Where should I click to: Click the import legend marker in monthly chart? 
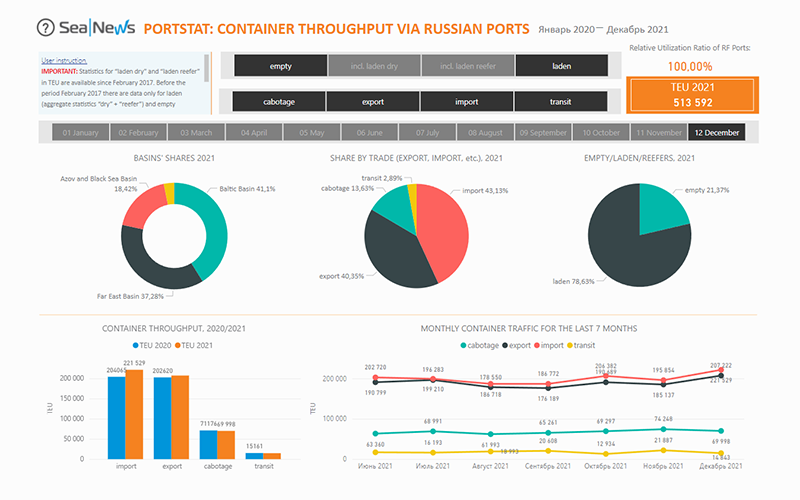tap(537, 345)
